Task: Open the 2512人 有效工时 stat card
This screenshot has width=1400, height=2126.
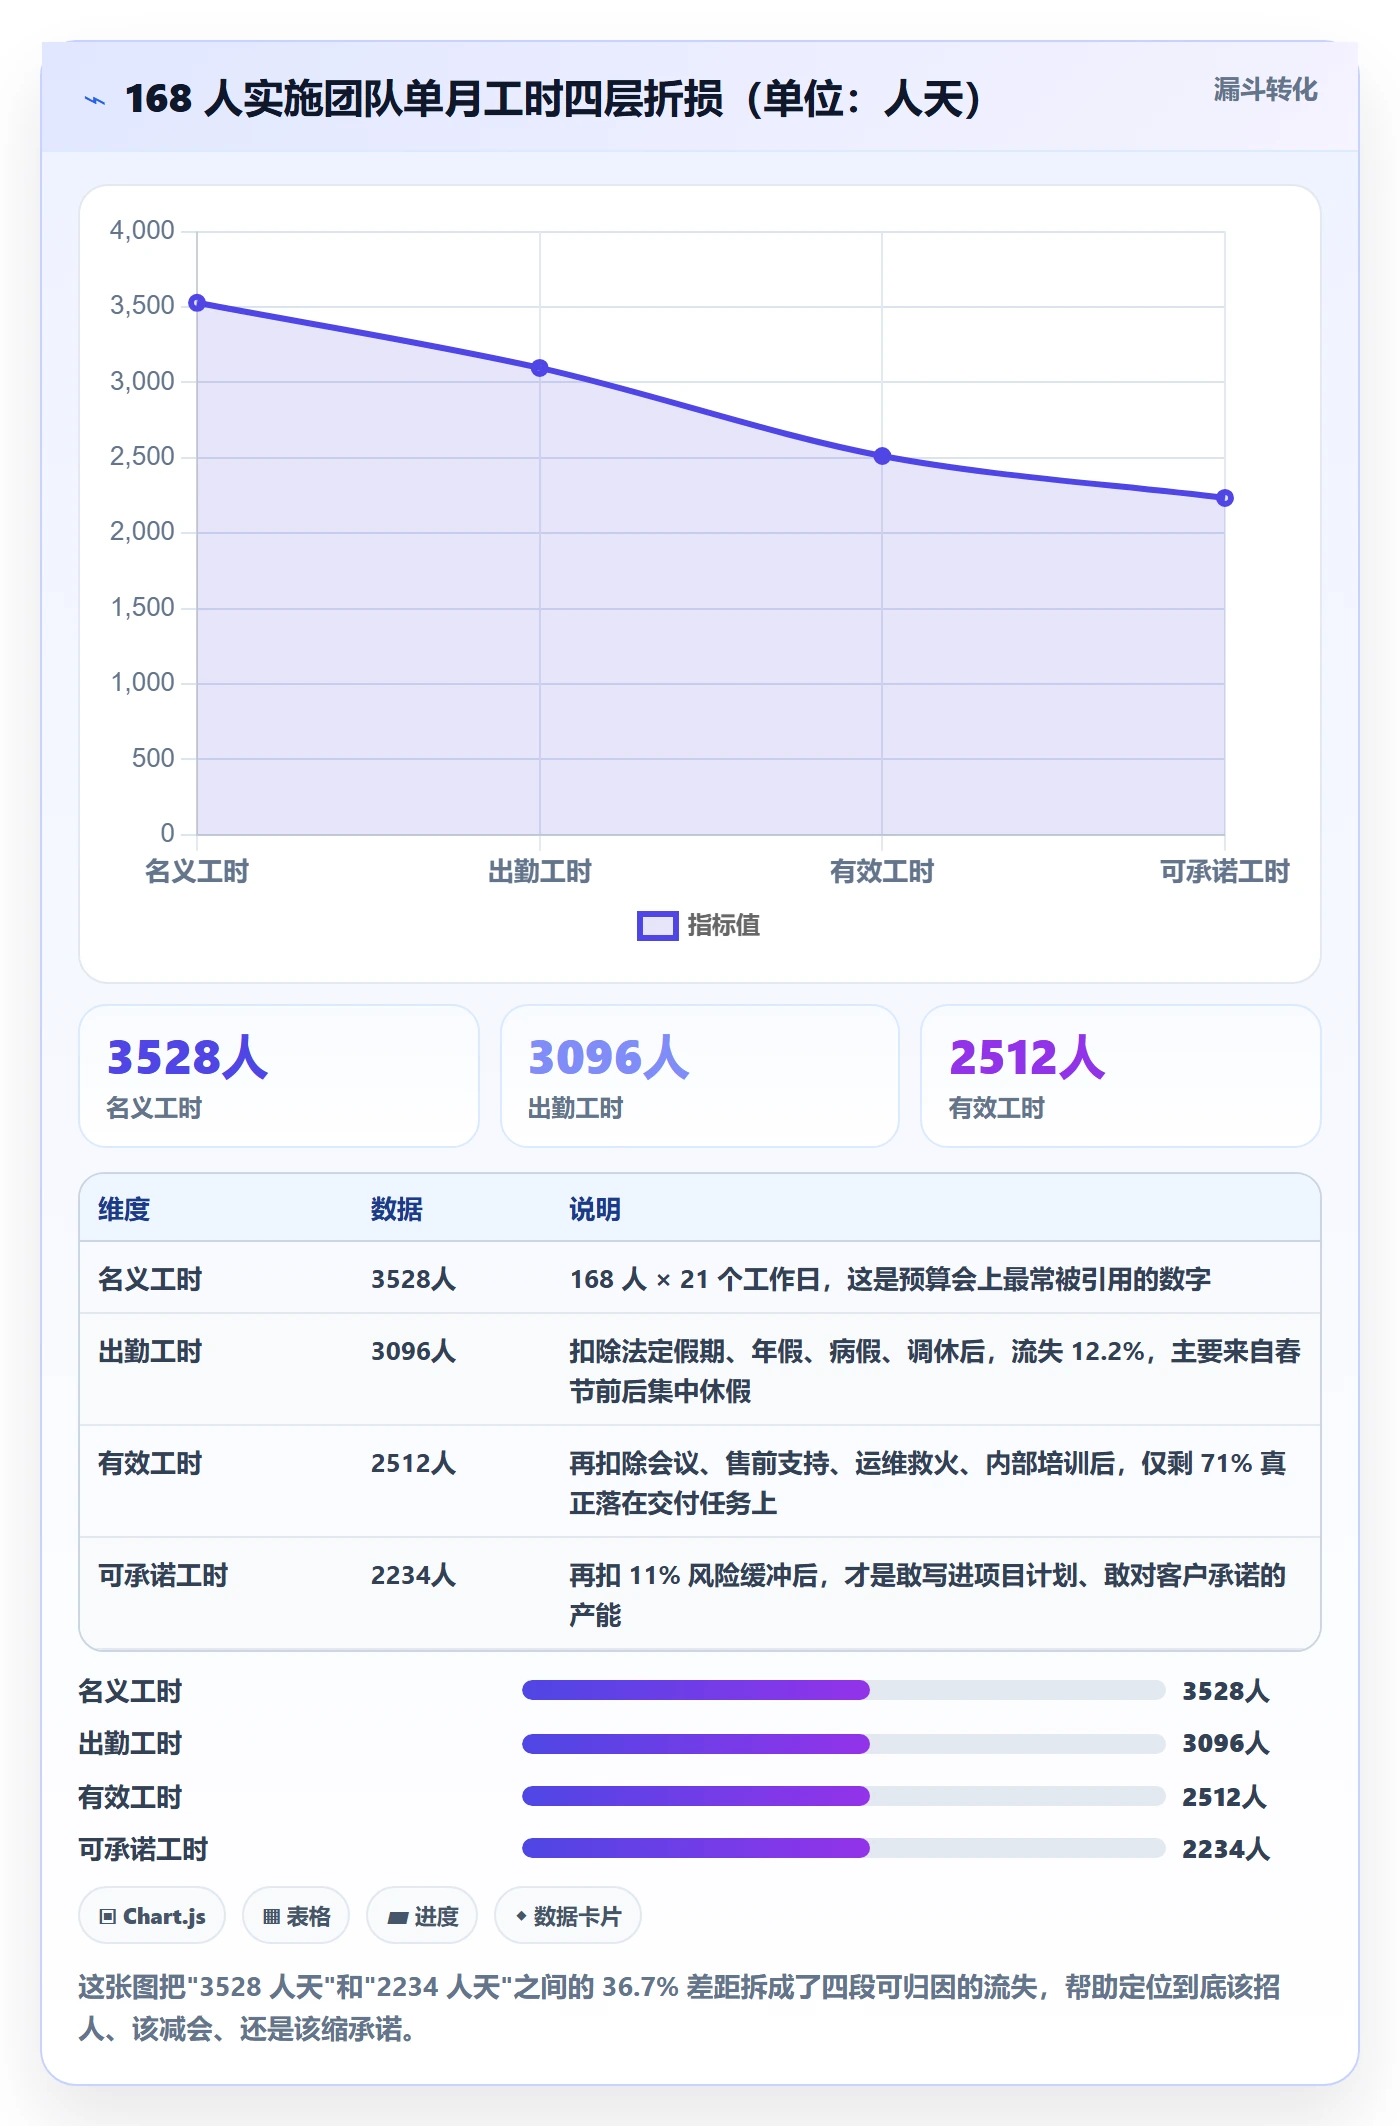Action: [x=1120, y=1076]
